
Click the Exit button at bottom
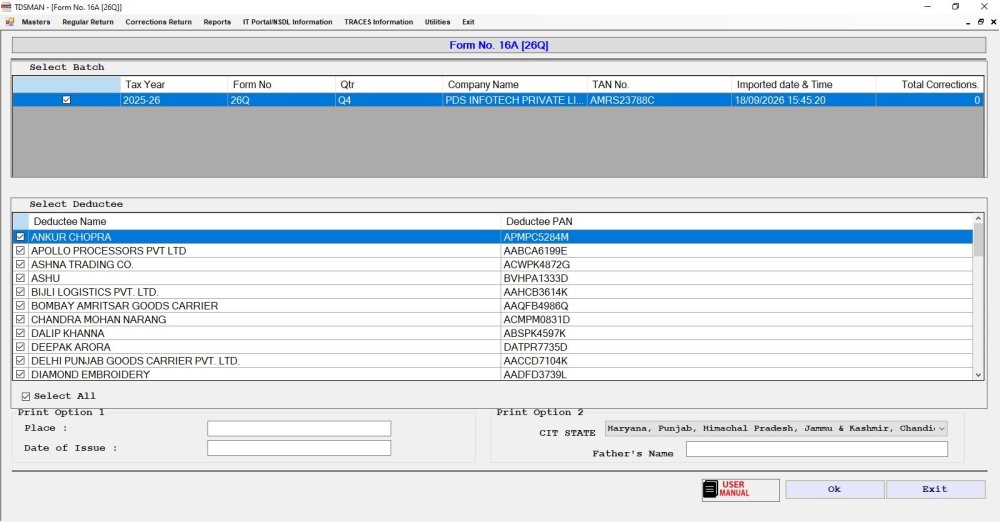[935, 489]
